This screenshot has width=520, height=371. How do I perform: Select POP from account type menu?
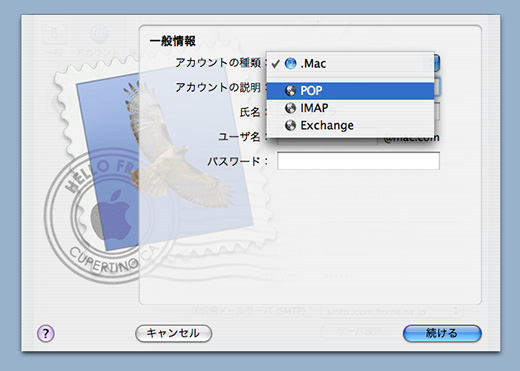(x=350, y=91)
